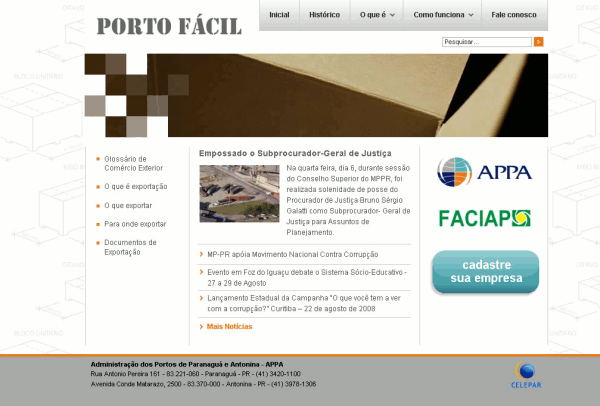Open the Fale conosco menu item
Screen dimensions: 600x406
[512, 15]
